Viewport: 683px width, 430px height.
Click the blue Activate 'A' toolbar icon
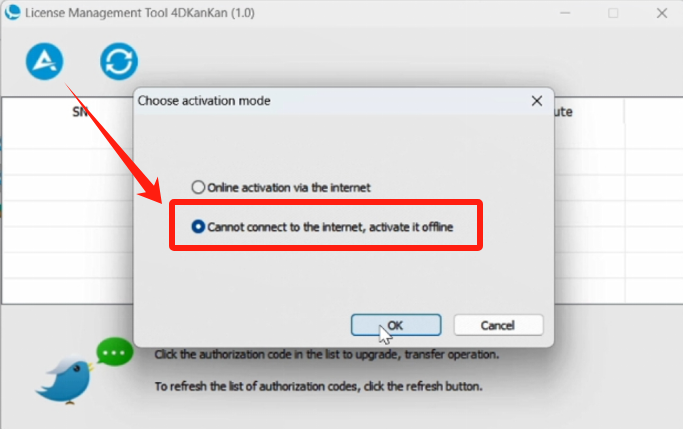coord(44,61)
